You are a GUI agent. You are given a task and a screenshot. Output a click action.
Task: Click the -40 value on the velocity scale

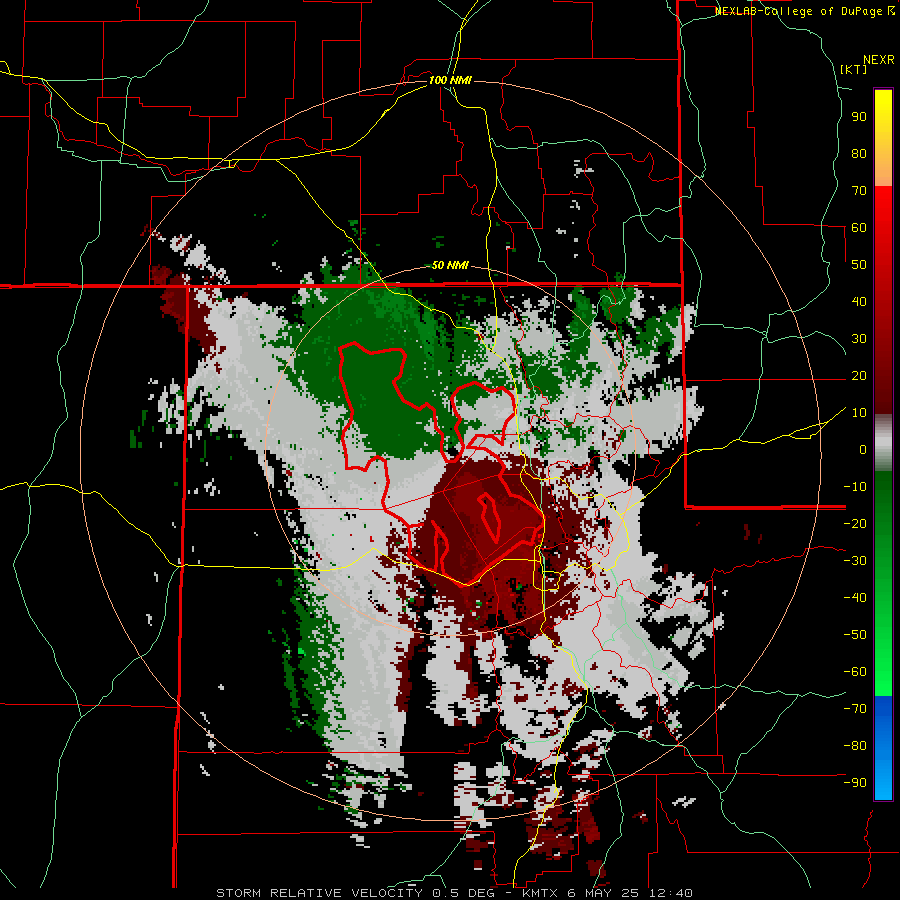855,598
